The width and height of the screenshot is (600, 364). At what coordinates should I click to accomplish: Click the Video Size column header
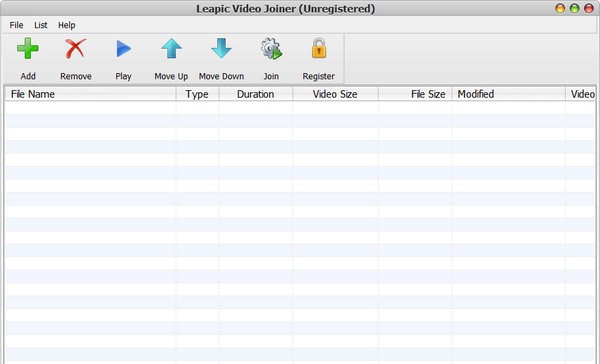[x=335, y=94]
